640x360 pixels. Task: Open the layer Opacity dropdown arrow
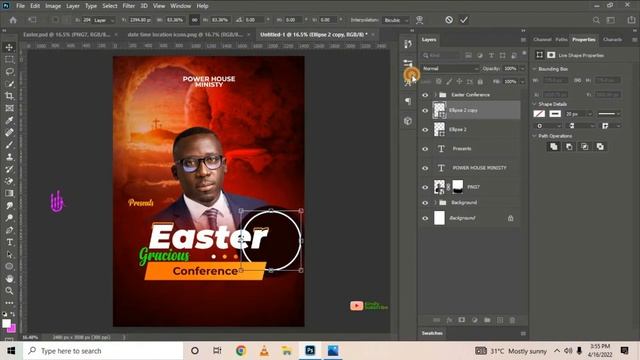point(522,69)
